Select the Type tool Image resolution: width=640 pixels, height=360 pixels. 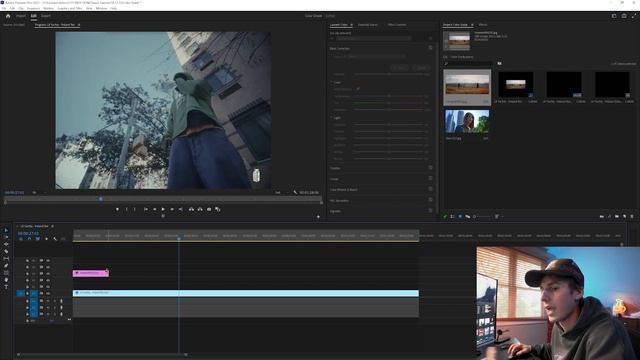coord(6,287)
